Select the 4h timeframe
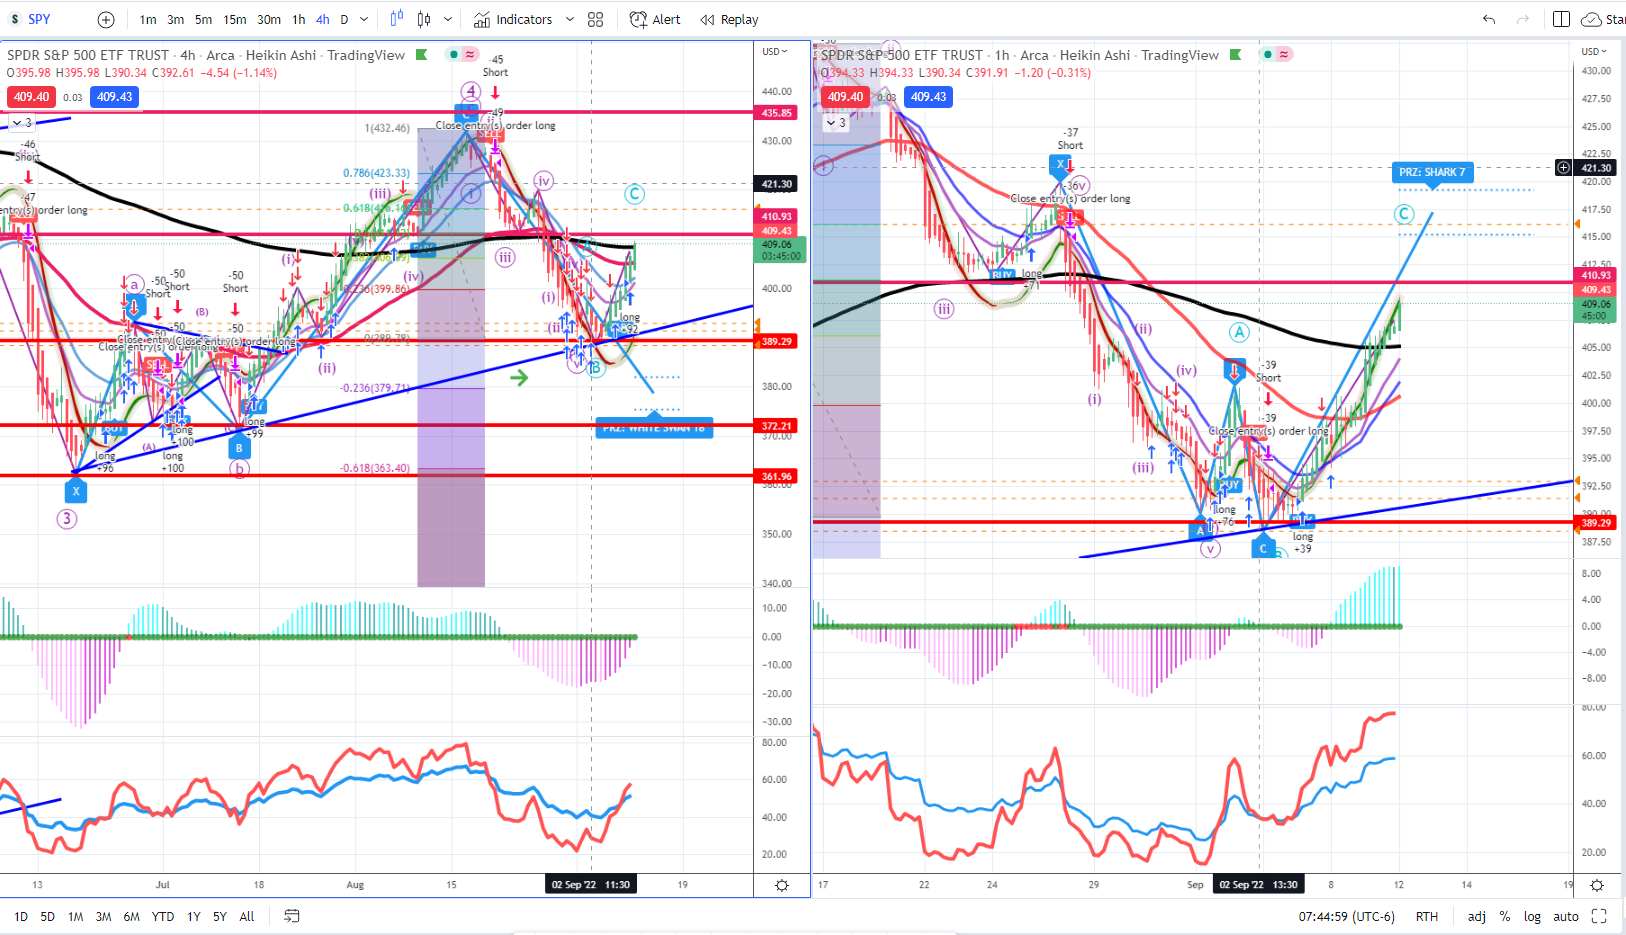Image resolution: width=1626 pixels, height=935 pixels. coord(323,19)
